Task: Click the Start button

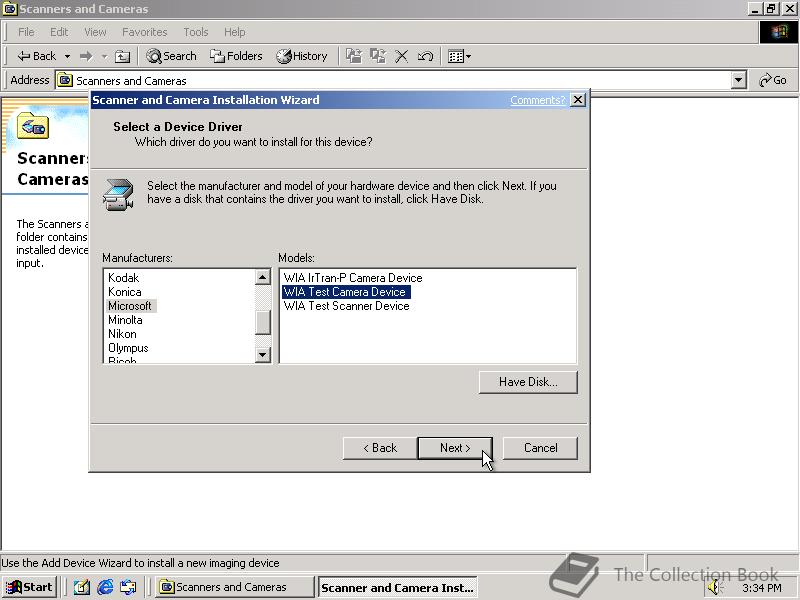Action: [x=29, y=587]
